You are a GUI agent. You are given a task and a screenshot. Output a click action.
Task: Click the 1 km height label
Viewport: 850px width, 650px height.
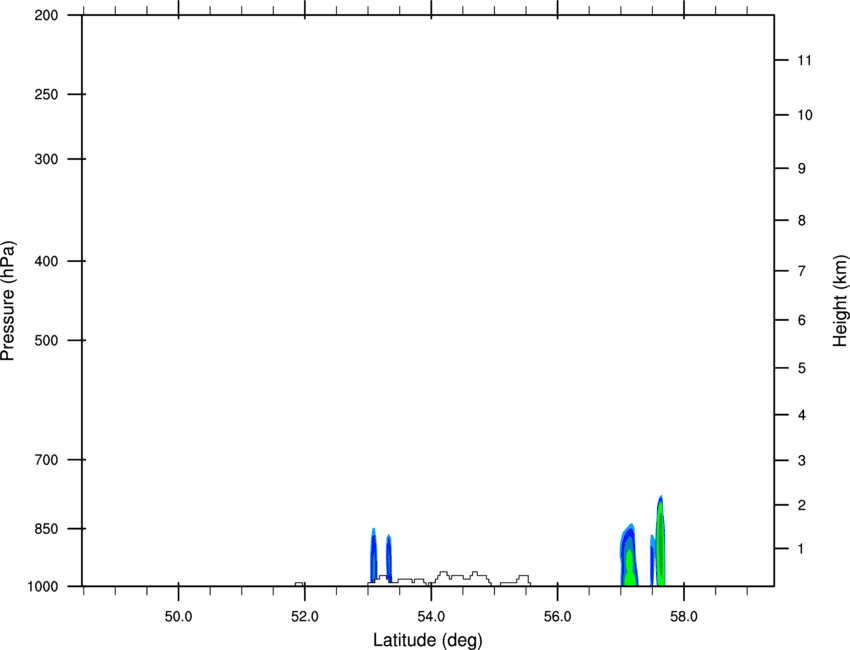pos(801,549)
